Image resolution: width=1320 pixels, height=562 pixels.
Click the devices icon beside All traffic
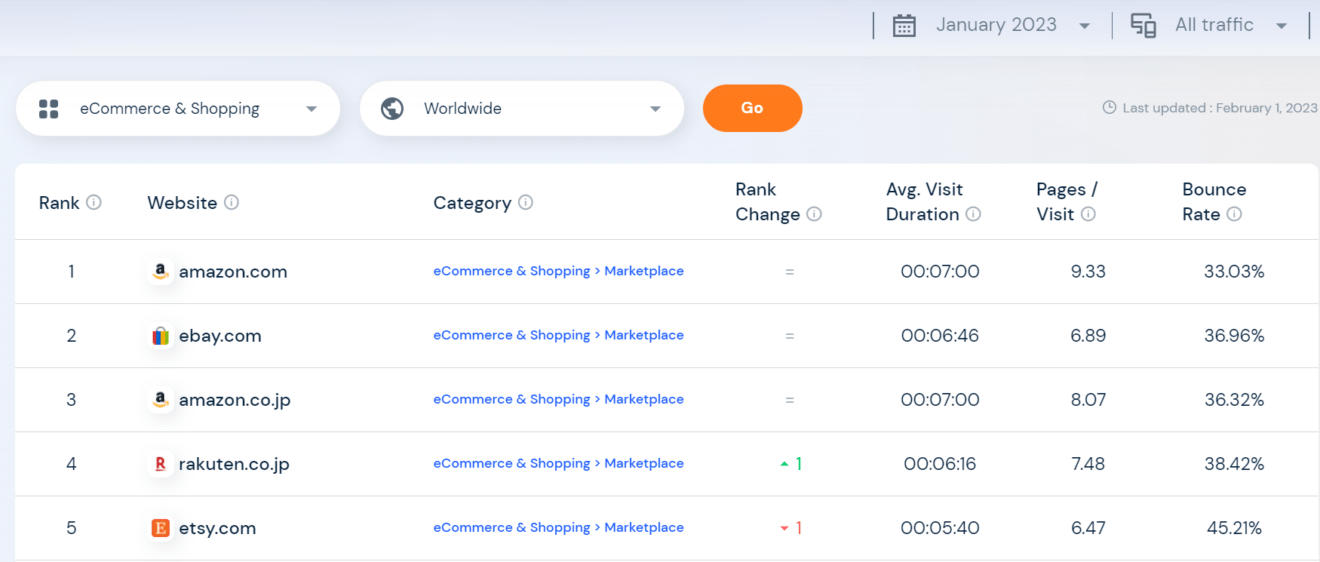point(1143,25)
